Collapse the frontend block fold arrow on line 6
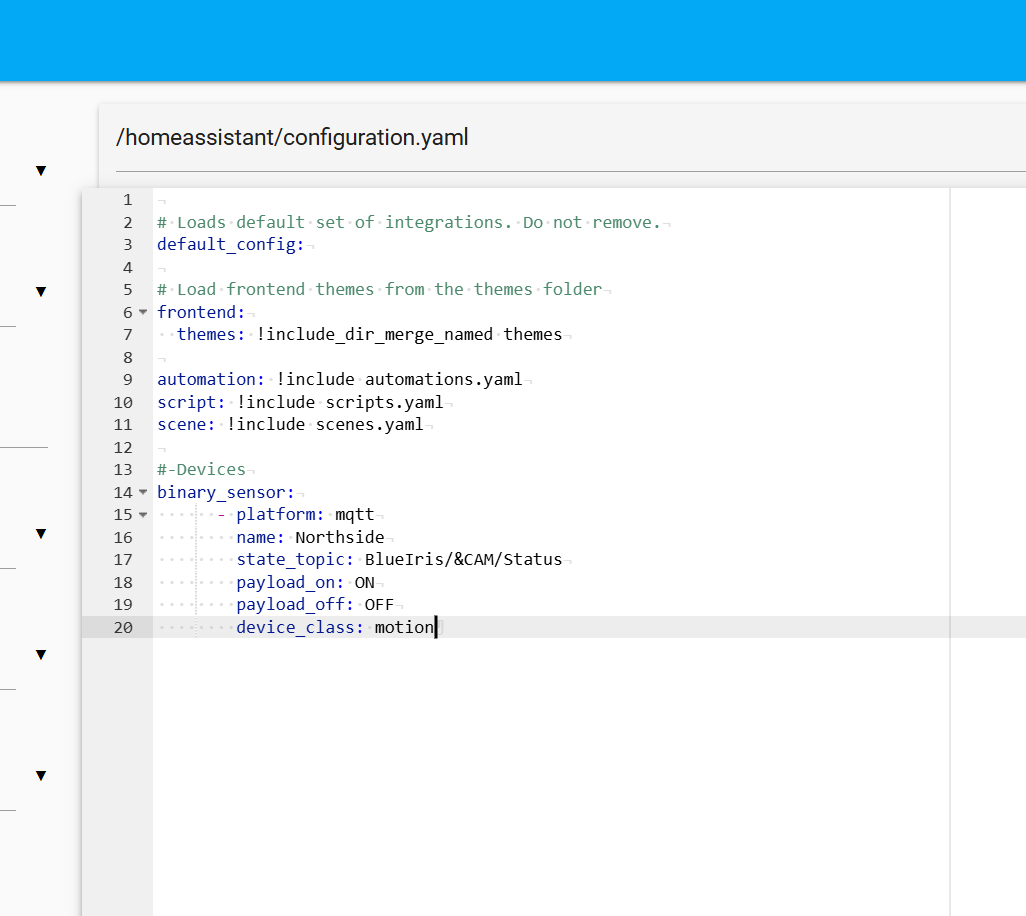Viewport: 1026px width, 916px height. (143, 312)
